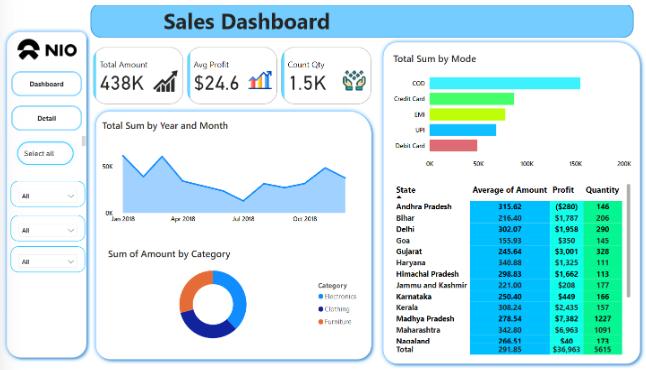This screenshot has width=646, height=370.
Task: Click the Select all button
Action: tap(45, 153)
